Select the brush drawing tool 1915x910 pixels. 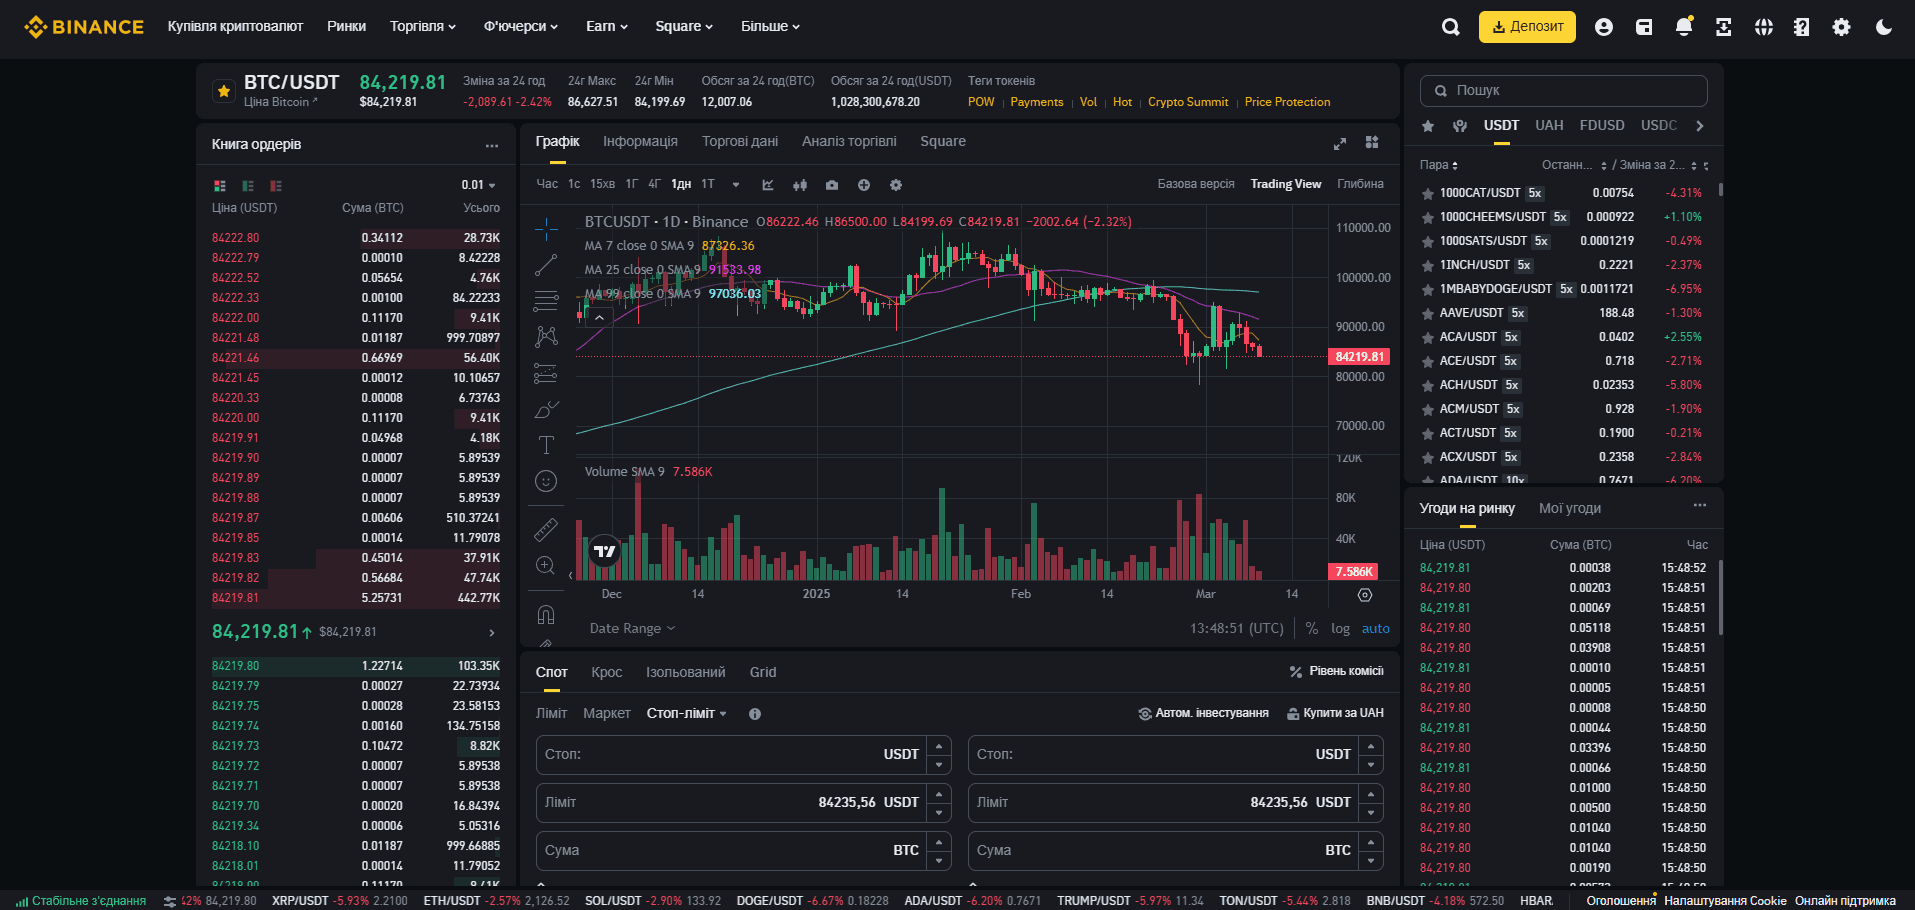tap(546, 409)
